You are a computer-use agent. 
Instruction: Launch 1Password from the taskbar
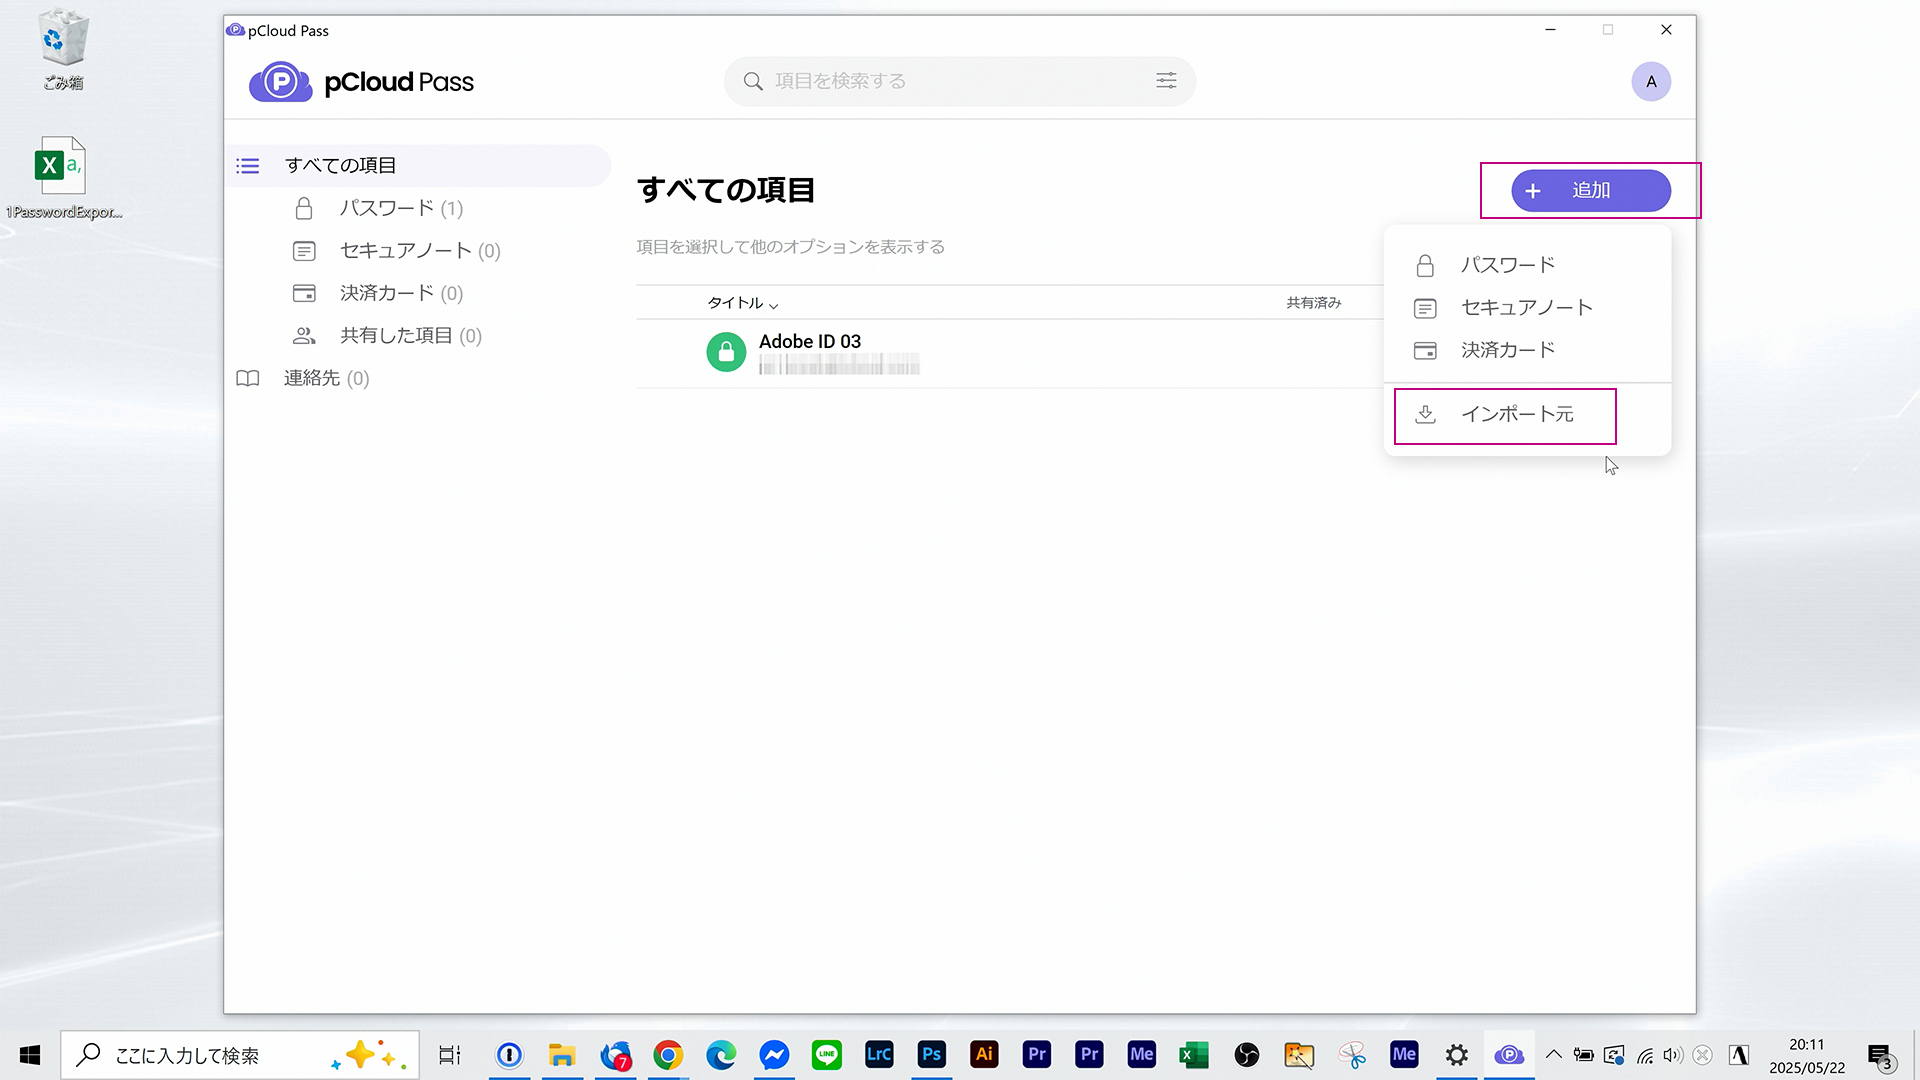(509, 1055)
